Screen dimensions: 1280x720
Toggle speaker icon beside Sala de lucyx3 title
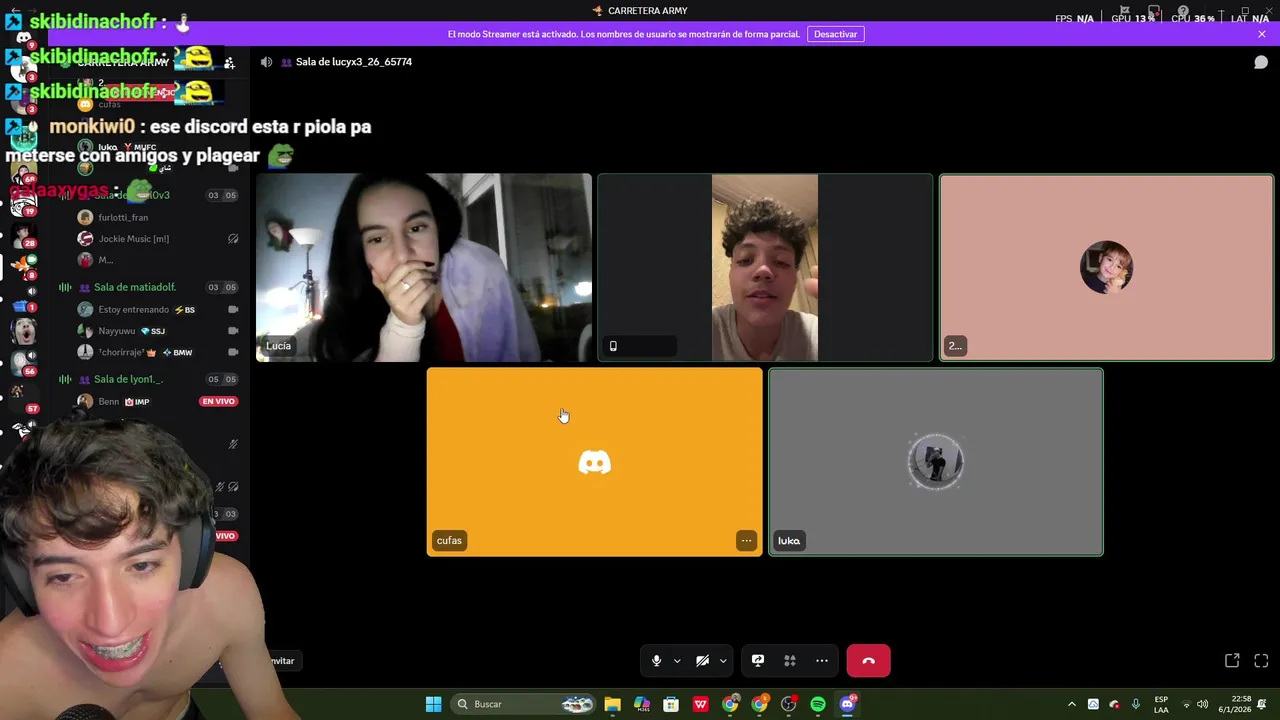(266, 62)
